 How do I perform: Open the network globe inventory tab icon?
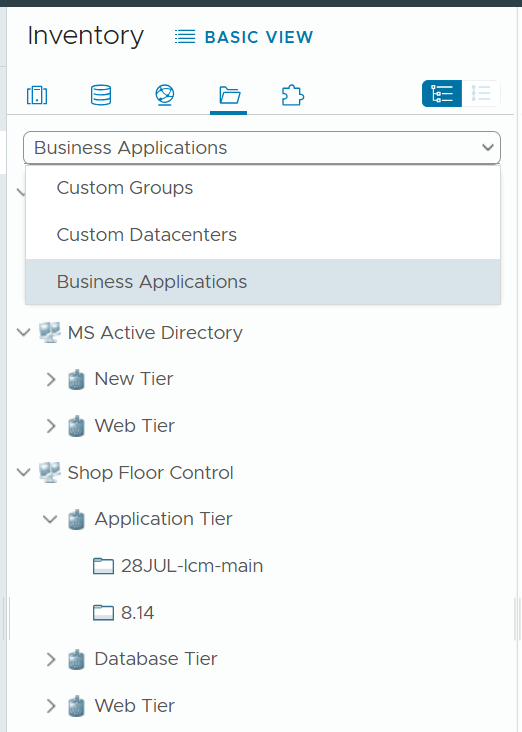click(165, 95)
